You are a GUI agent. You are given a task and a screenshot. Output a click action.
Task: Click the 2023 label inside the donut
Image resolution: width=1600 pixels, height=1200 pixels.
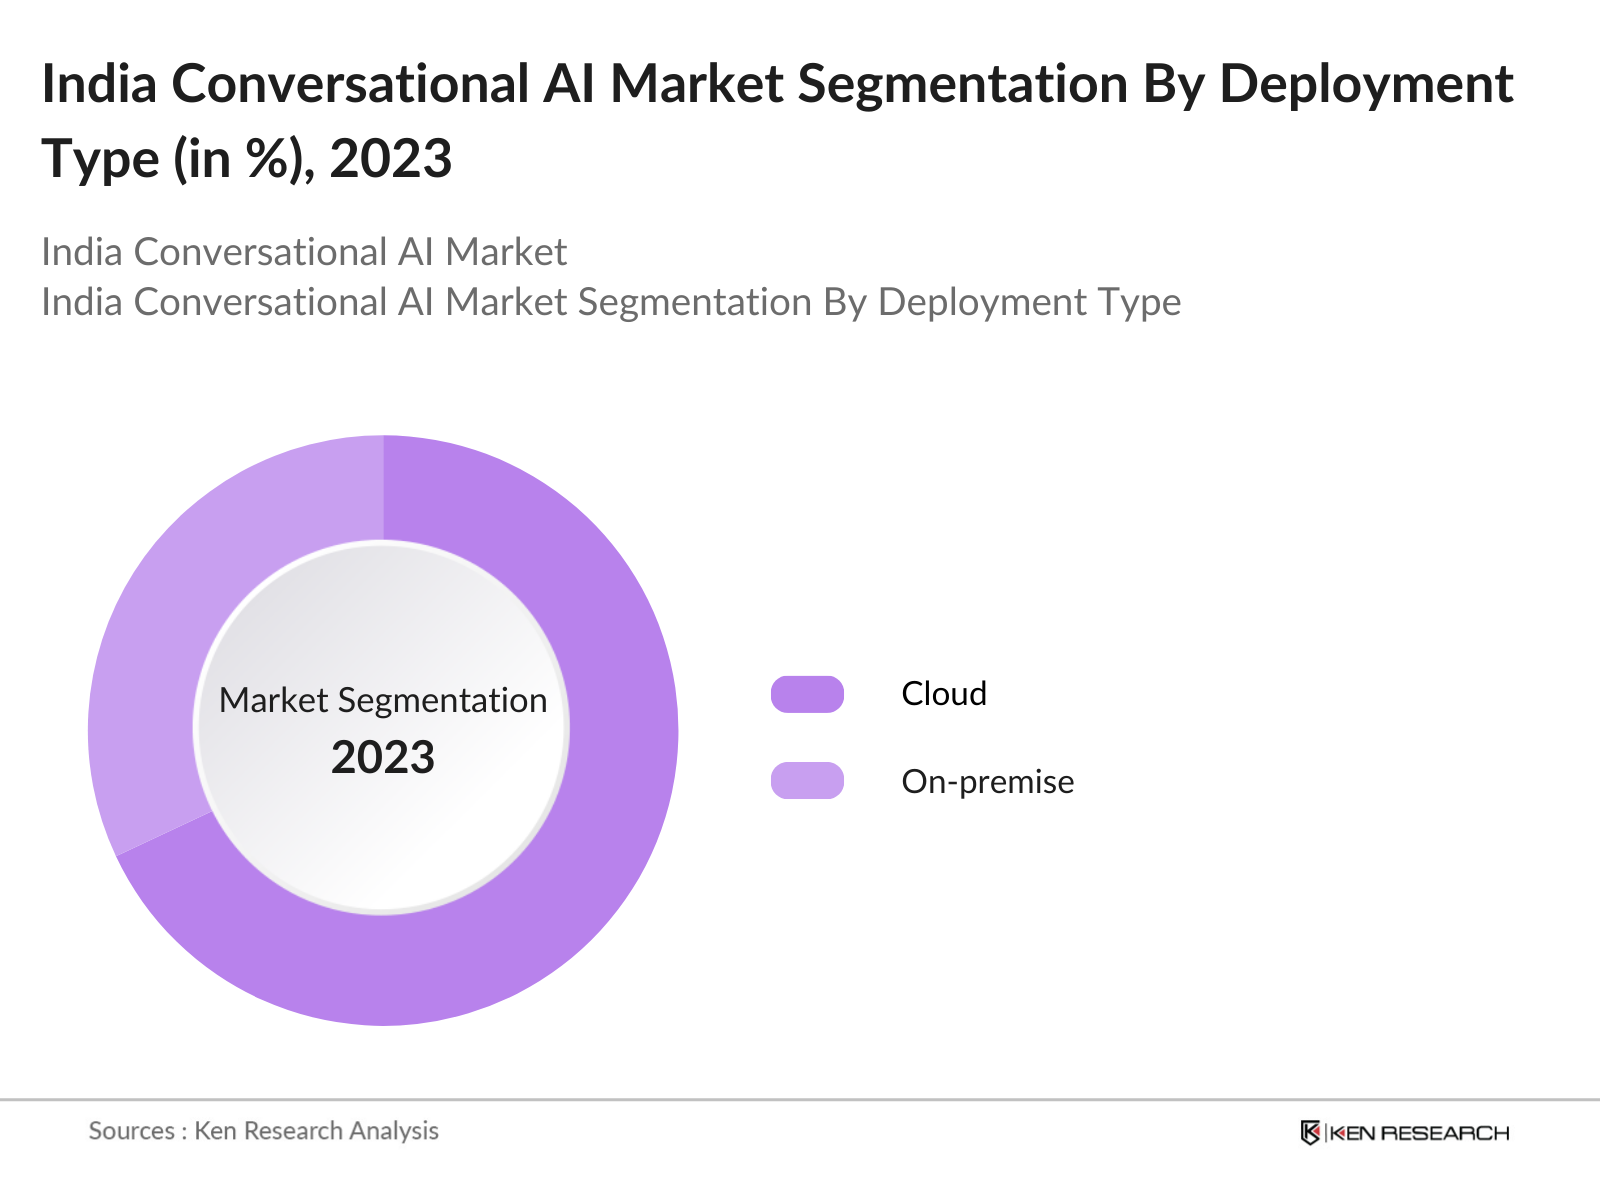pyautogui.click(x=384, y=758)
